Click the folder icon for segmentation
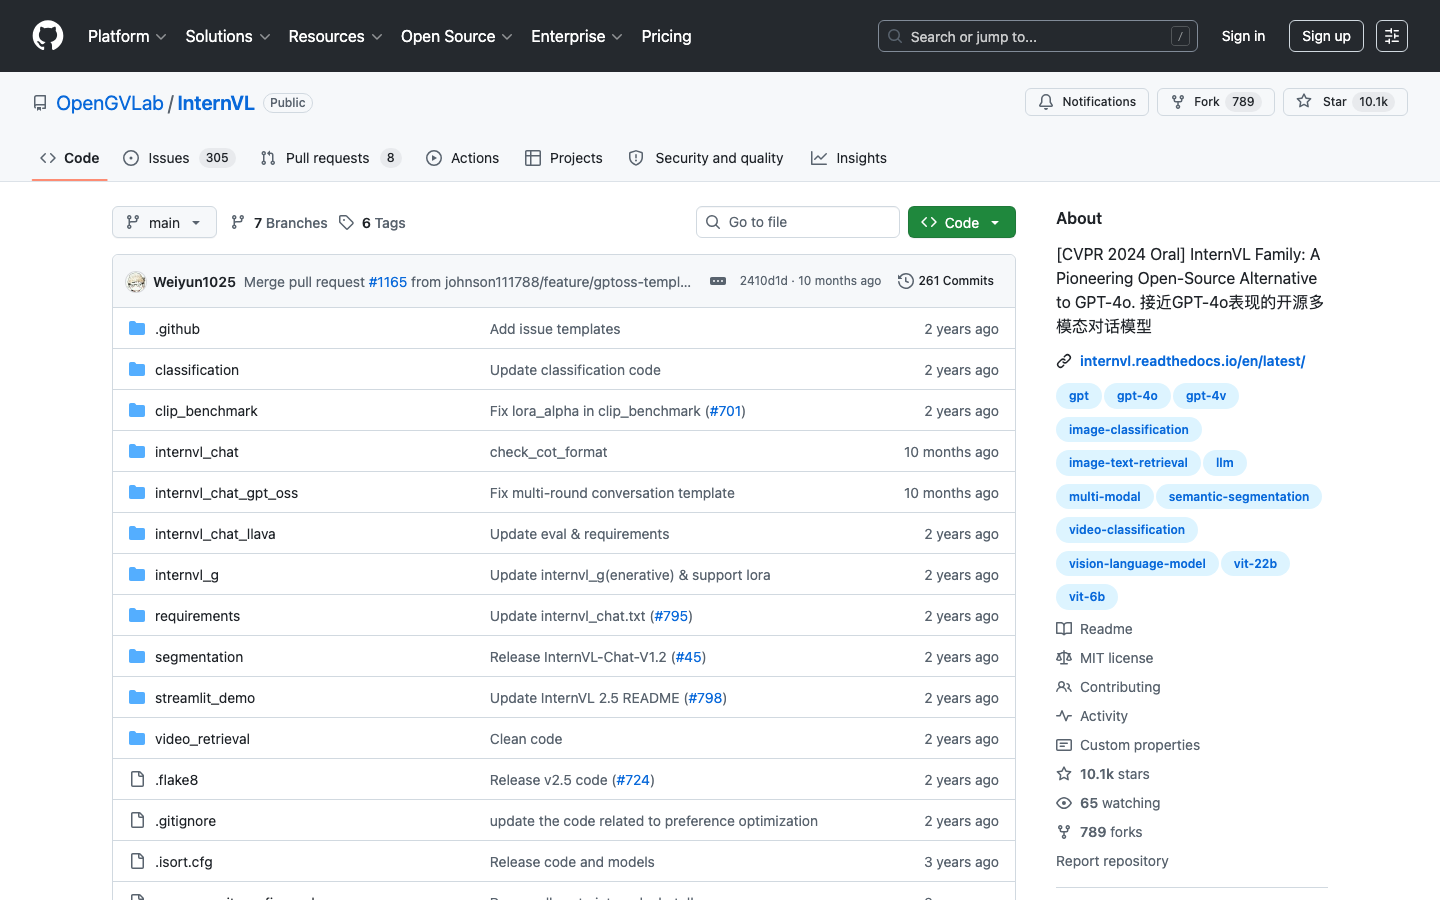This screenshot has width=1440, height=900. 137,657
